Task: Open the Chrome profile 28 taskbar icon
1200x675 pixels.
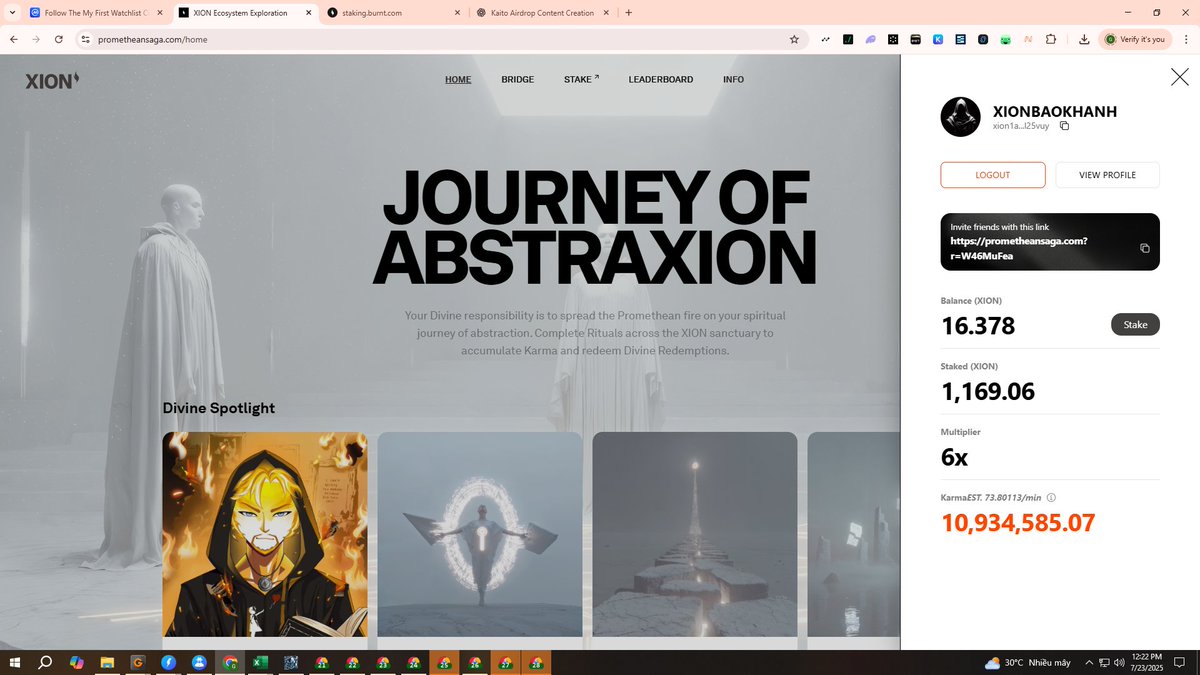Action: click(536, 662)
